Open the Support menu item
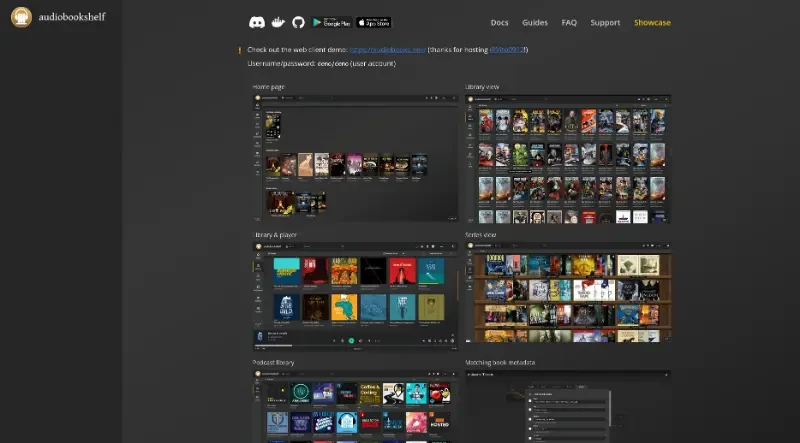 [605, 22]
